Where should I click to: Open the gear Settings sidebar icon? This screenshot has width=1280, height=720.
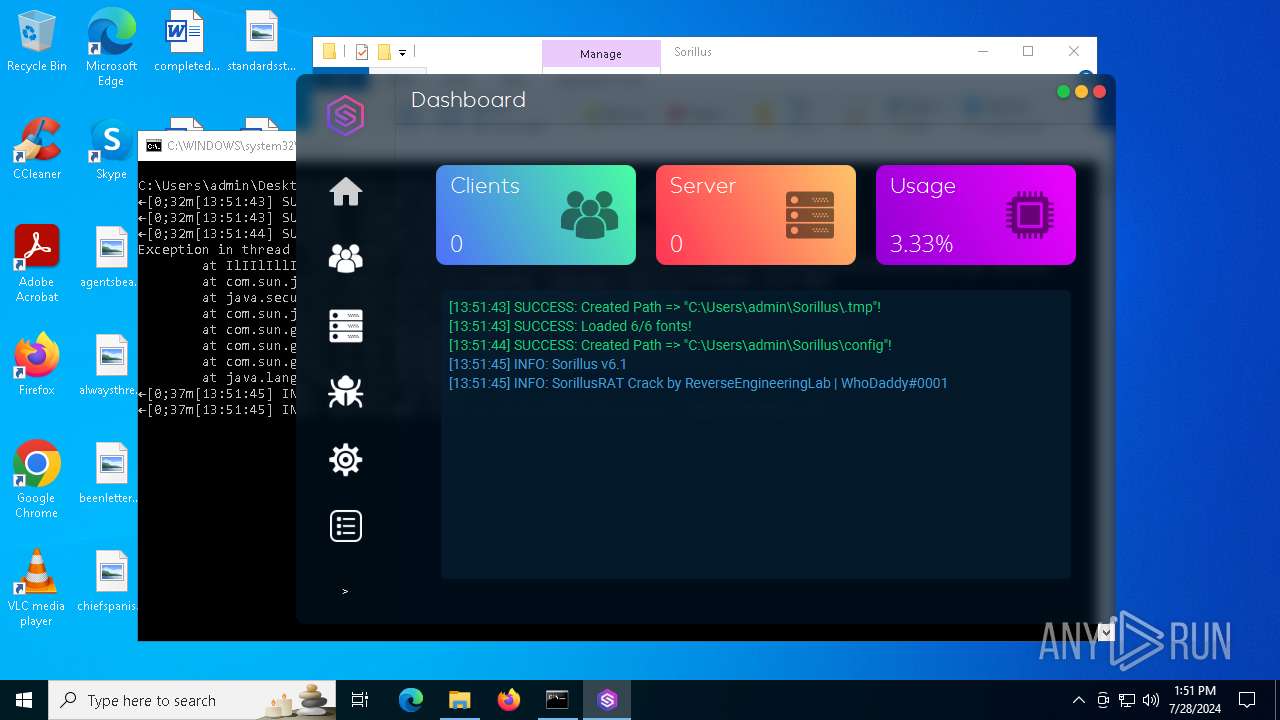pyautogui.click(x=346, y=459)
